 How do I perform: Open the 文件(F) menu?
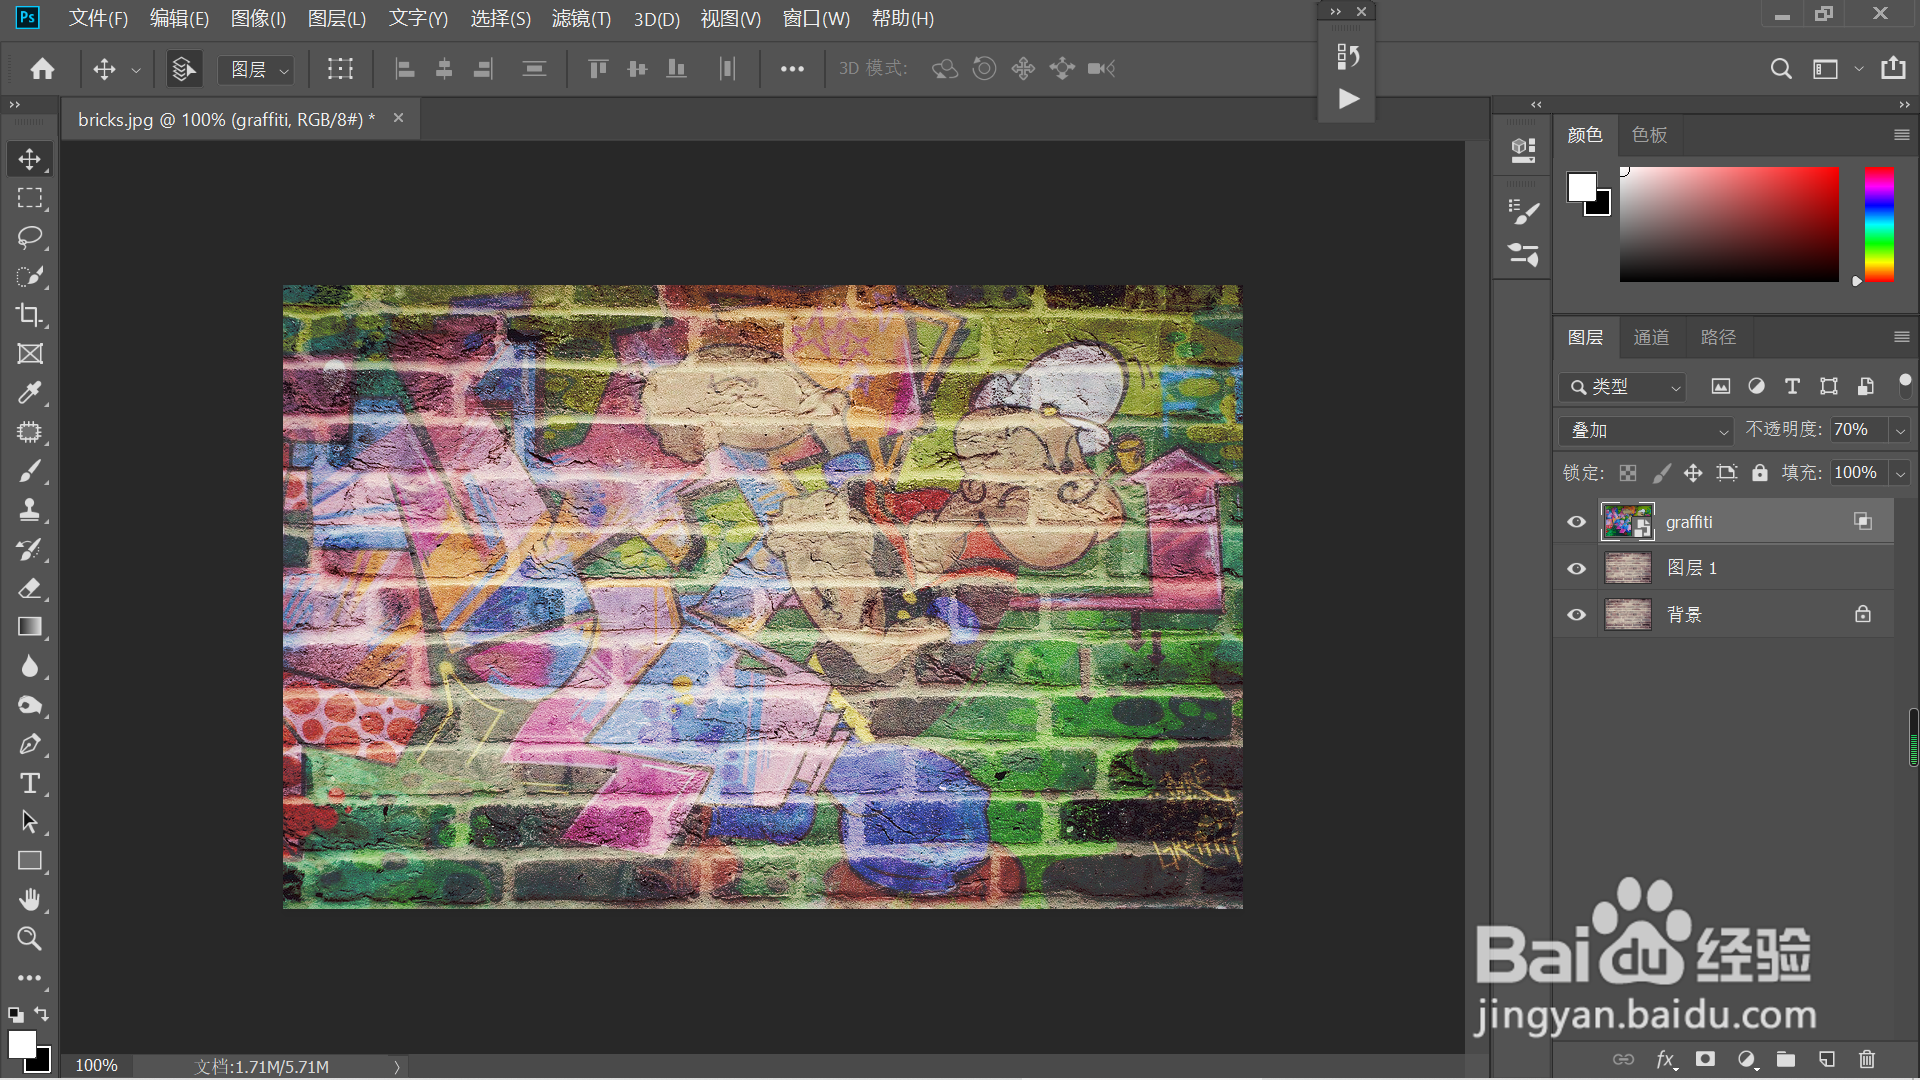98,19
